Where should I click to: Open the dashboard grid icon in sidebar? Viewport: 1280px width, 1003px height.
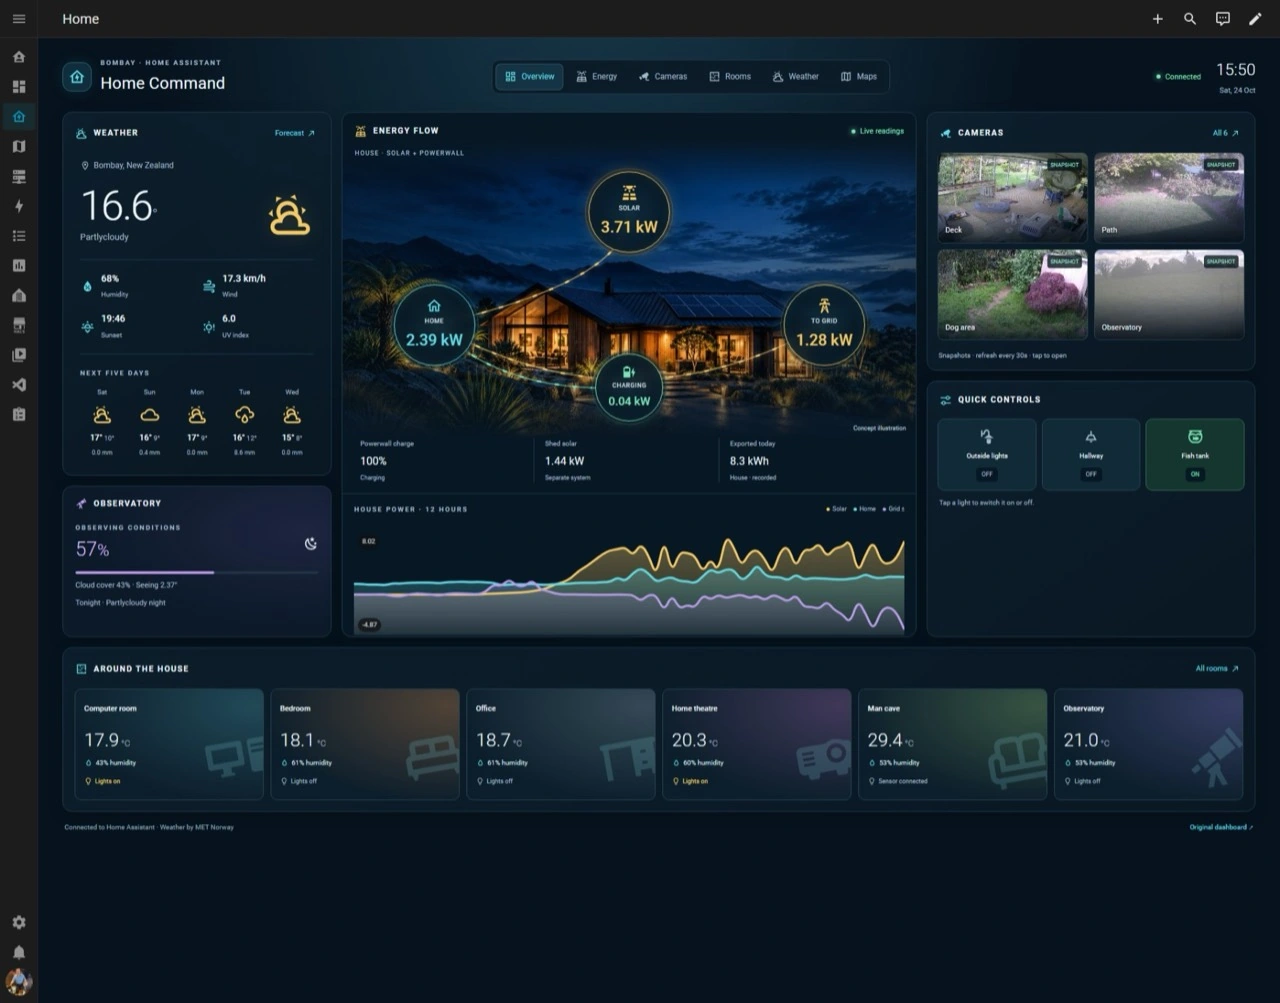click(19, 87)
